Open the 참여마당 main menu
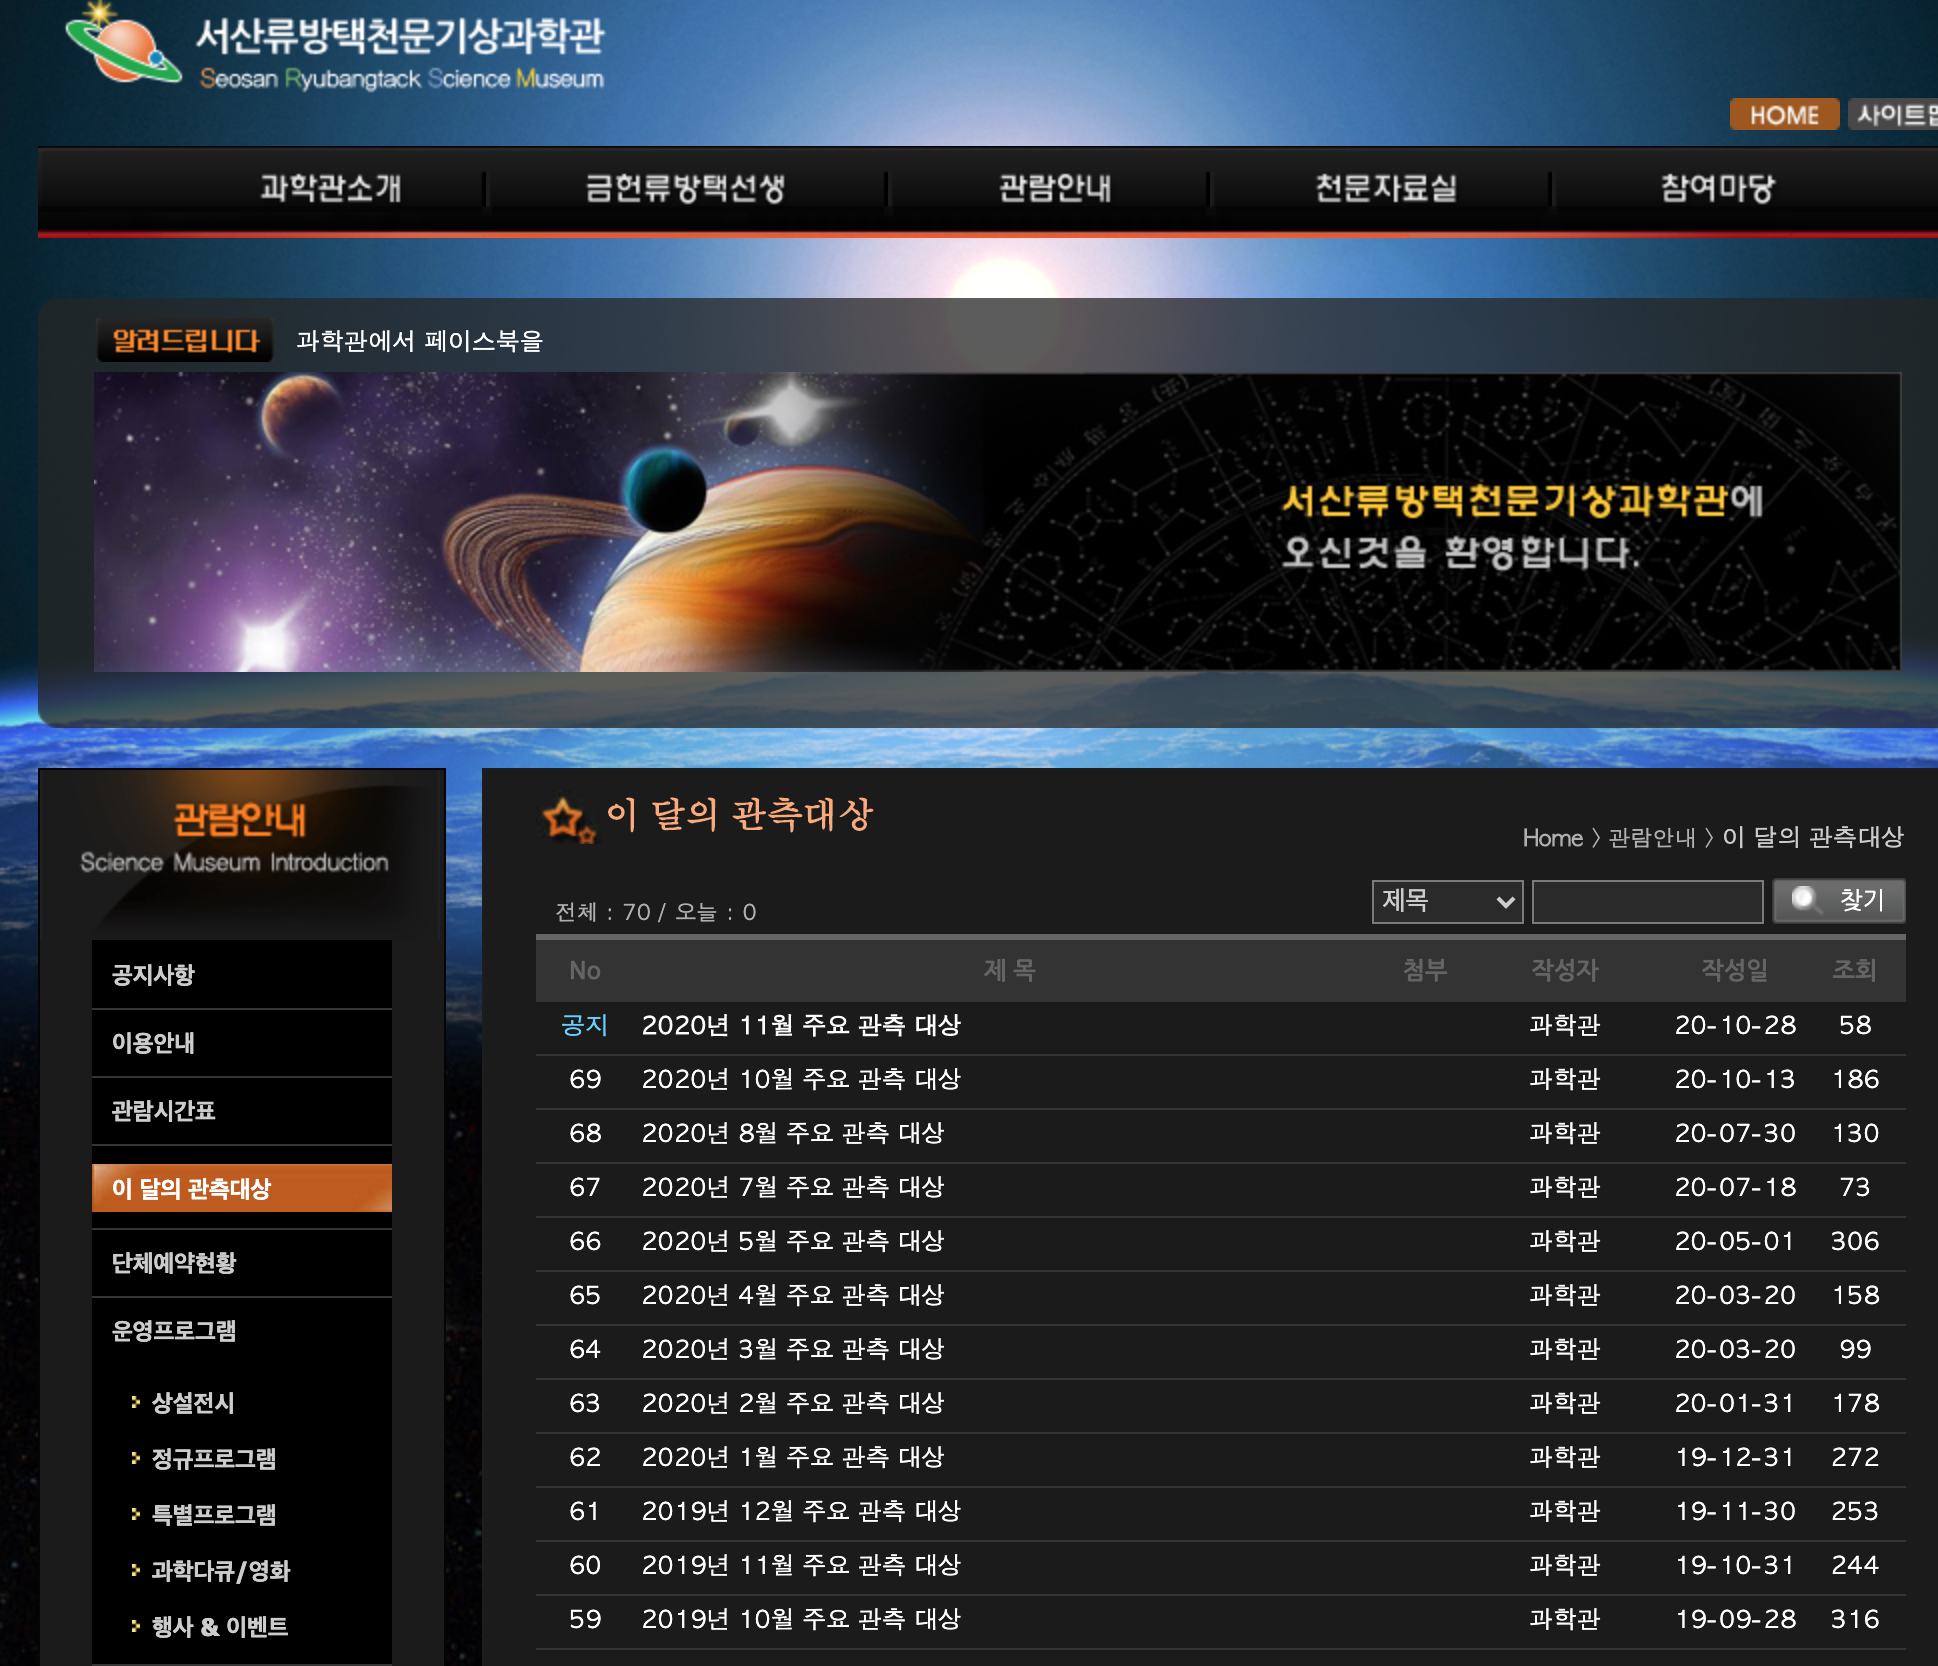The image size is (1938, 1666). pyautogui.click(x=1716, y=188)
